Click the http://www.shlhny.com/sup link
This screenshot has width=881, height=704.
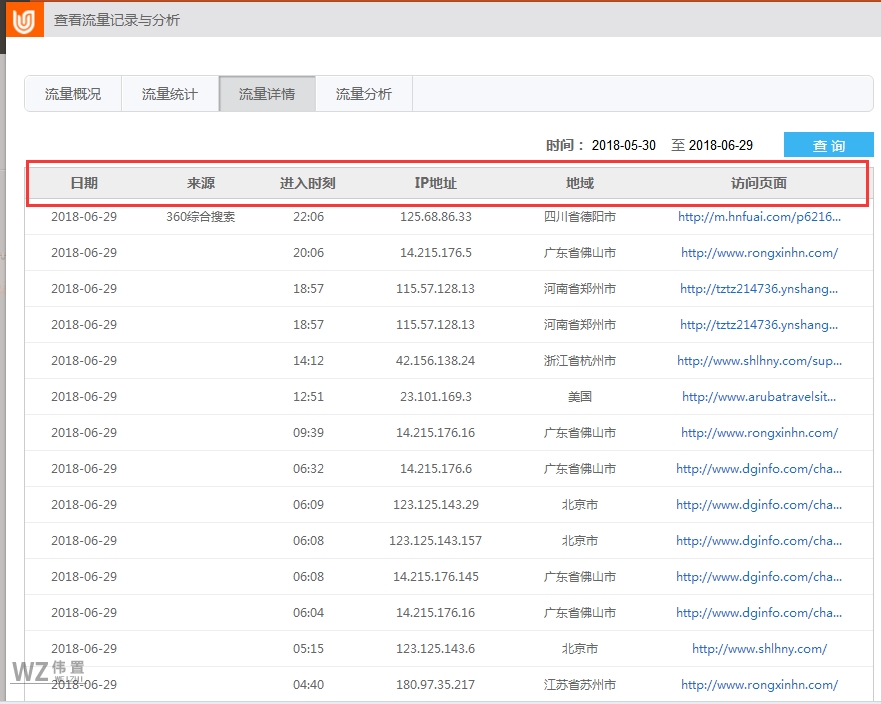click(760, 360)
